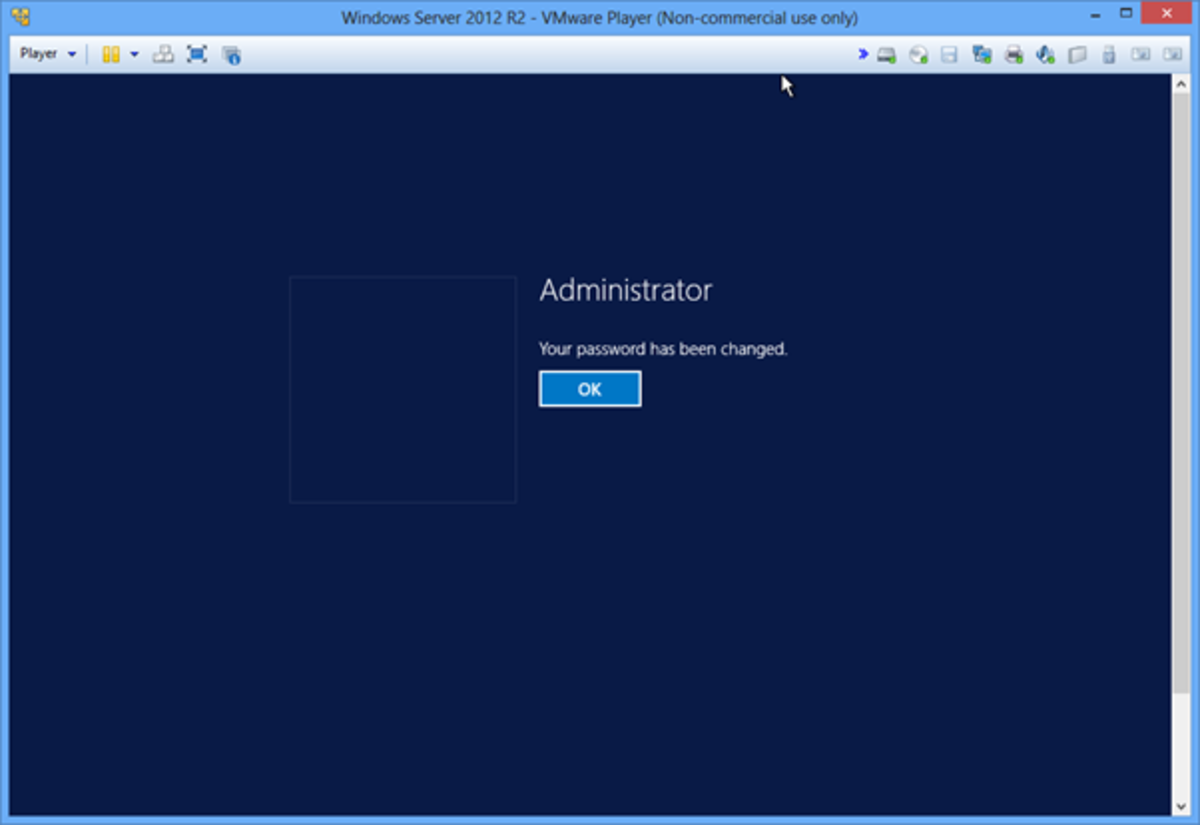
Task: Click the floppy drive device icon
Action: (x=950, y=55)
